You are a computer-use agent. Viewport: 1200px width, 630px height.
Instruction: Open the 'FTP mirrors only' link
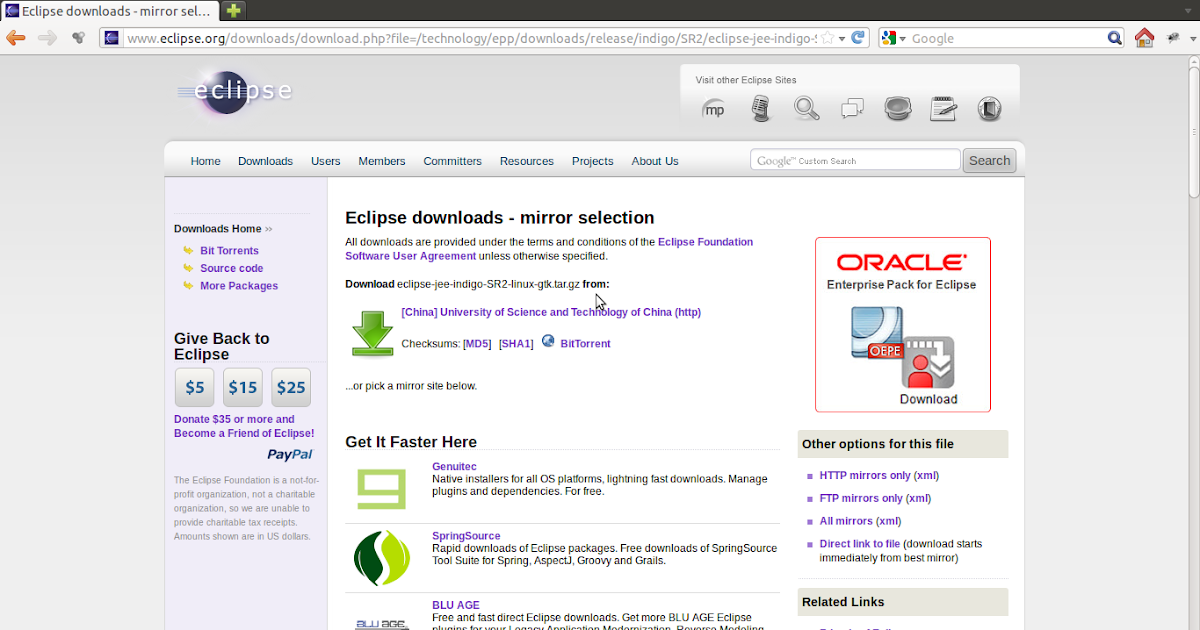861,498
